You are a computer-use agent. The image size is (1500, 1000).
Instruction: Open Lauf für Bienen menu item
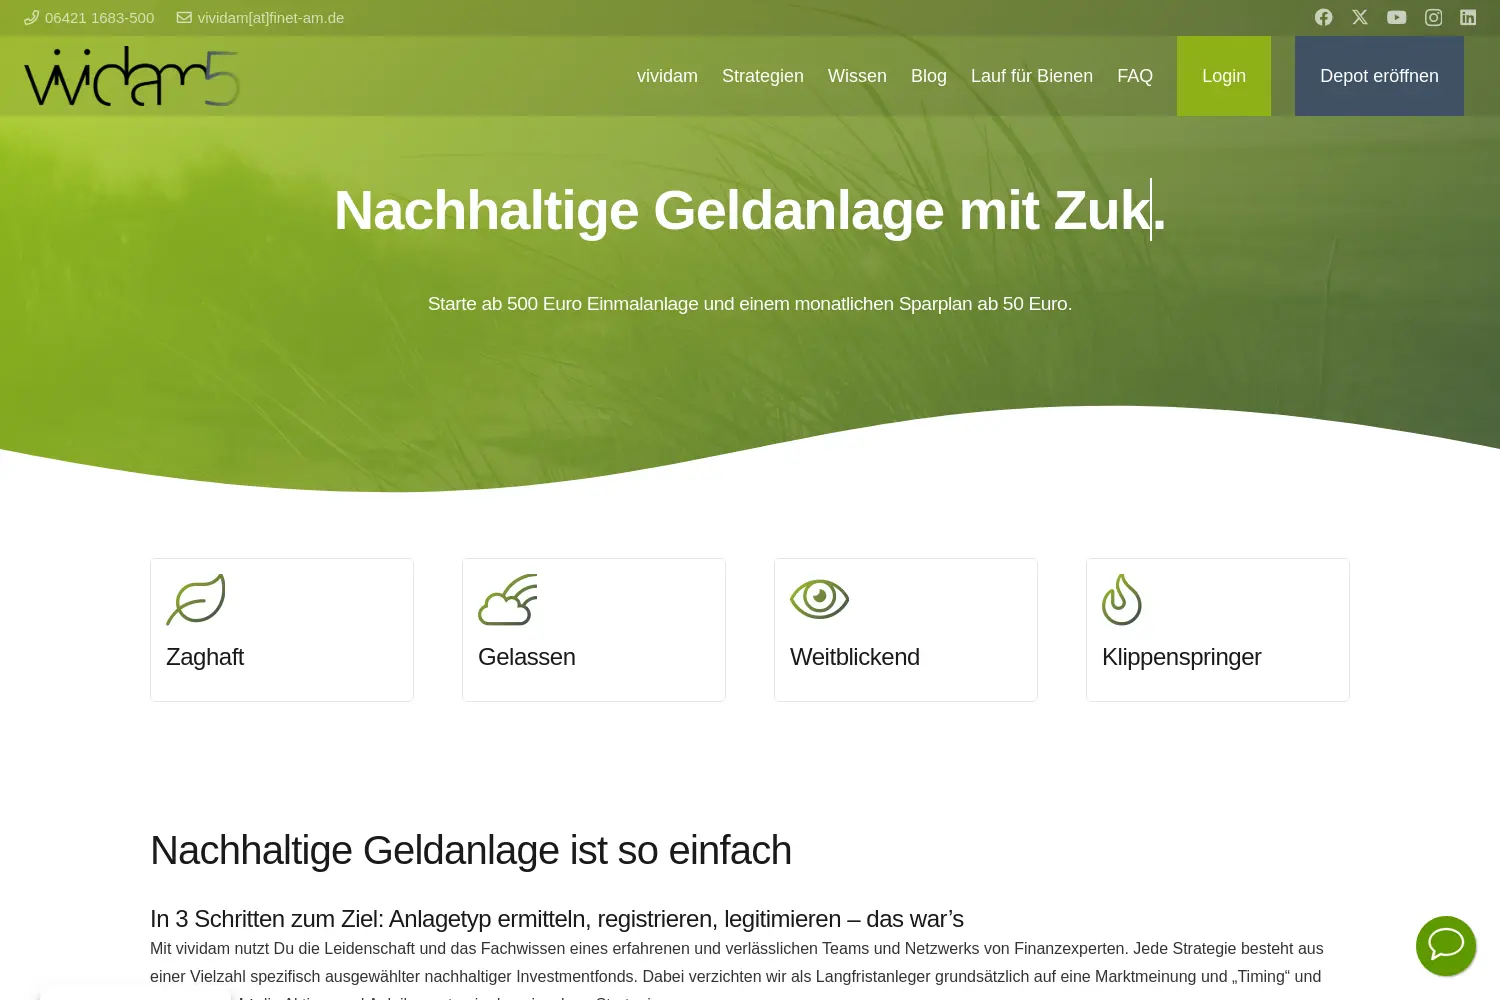tap(1032, 76)
